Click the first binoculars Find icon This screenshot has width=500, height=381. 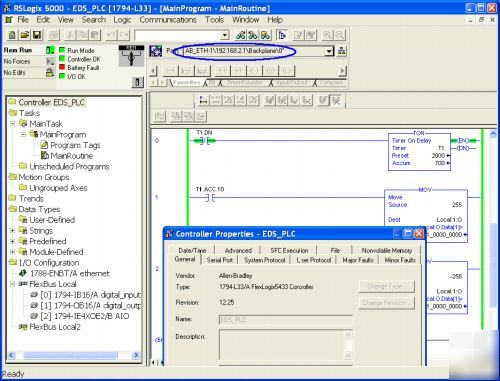click(x=241, y=35)
